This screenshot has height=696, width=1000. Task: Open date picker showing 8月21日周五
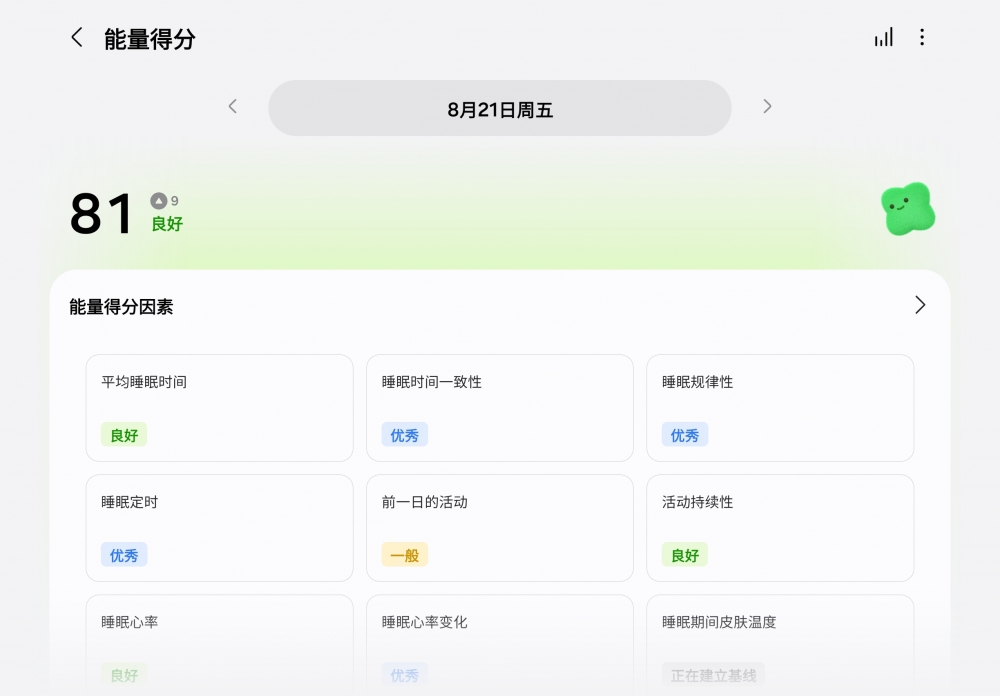tap(499, 108)
